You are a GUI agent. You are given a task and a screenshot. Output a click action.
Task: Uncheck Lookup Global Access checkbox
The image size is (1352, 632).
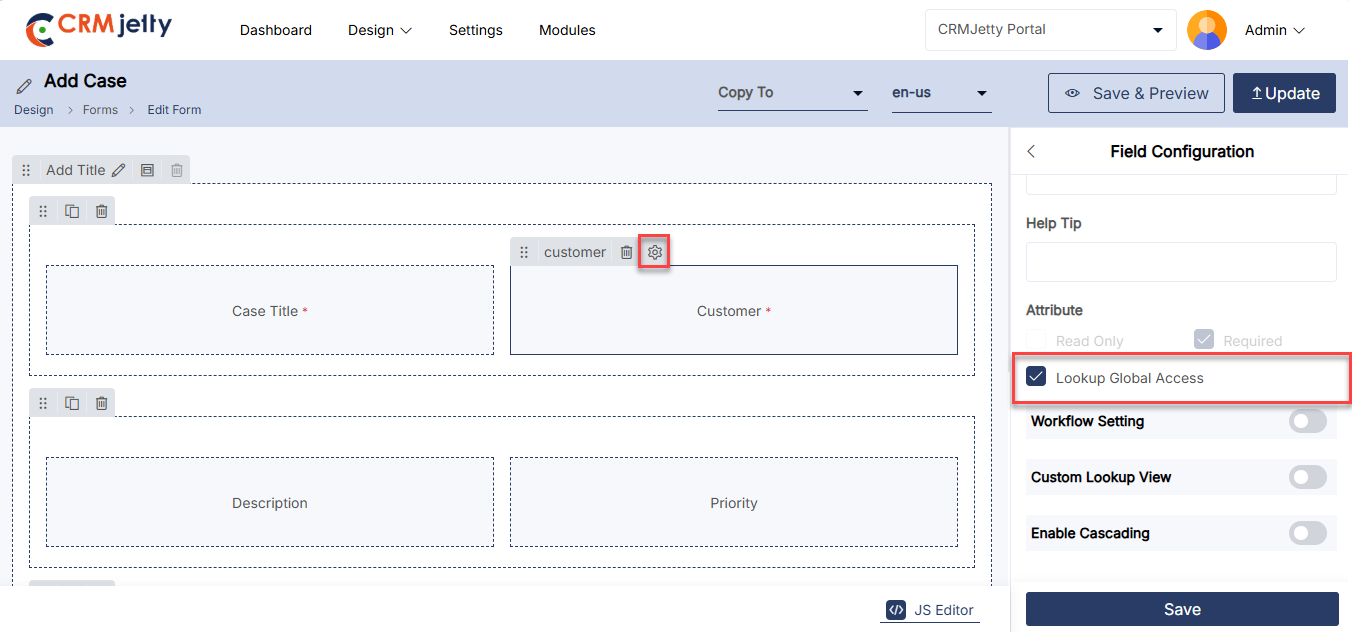coord(1037,378)
